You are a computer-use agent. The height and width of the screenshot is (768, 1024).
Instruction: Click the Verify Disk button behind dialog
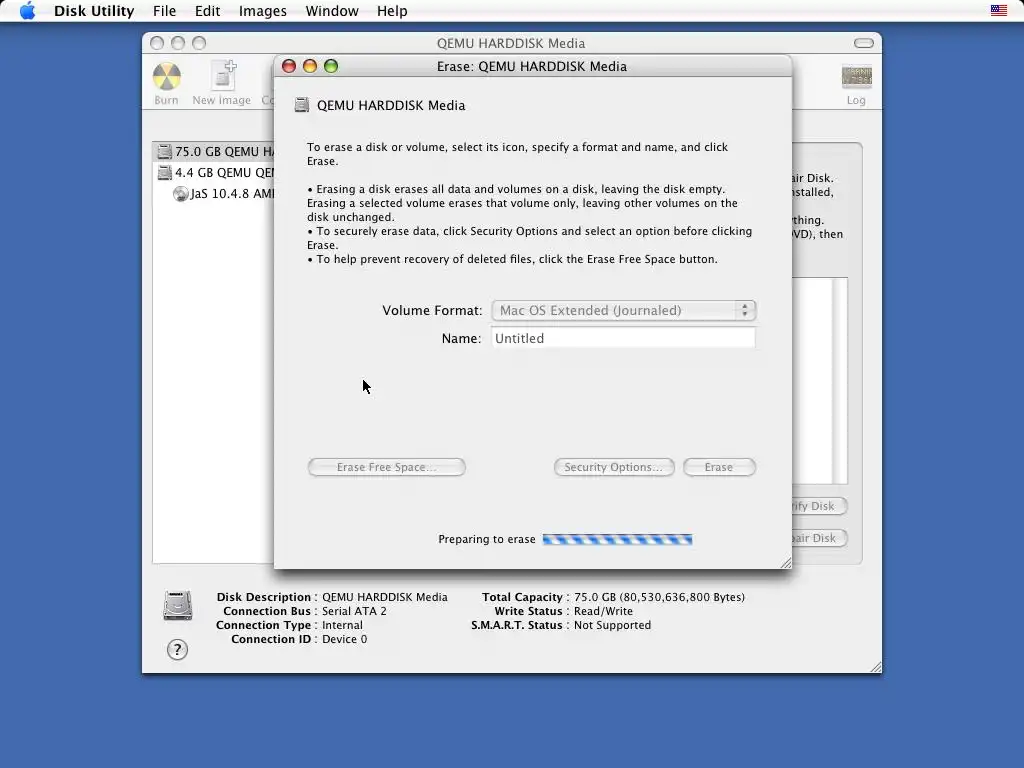click(x=820, y=506)
